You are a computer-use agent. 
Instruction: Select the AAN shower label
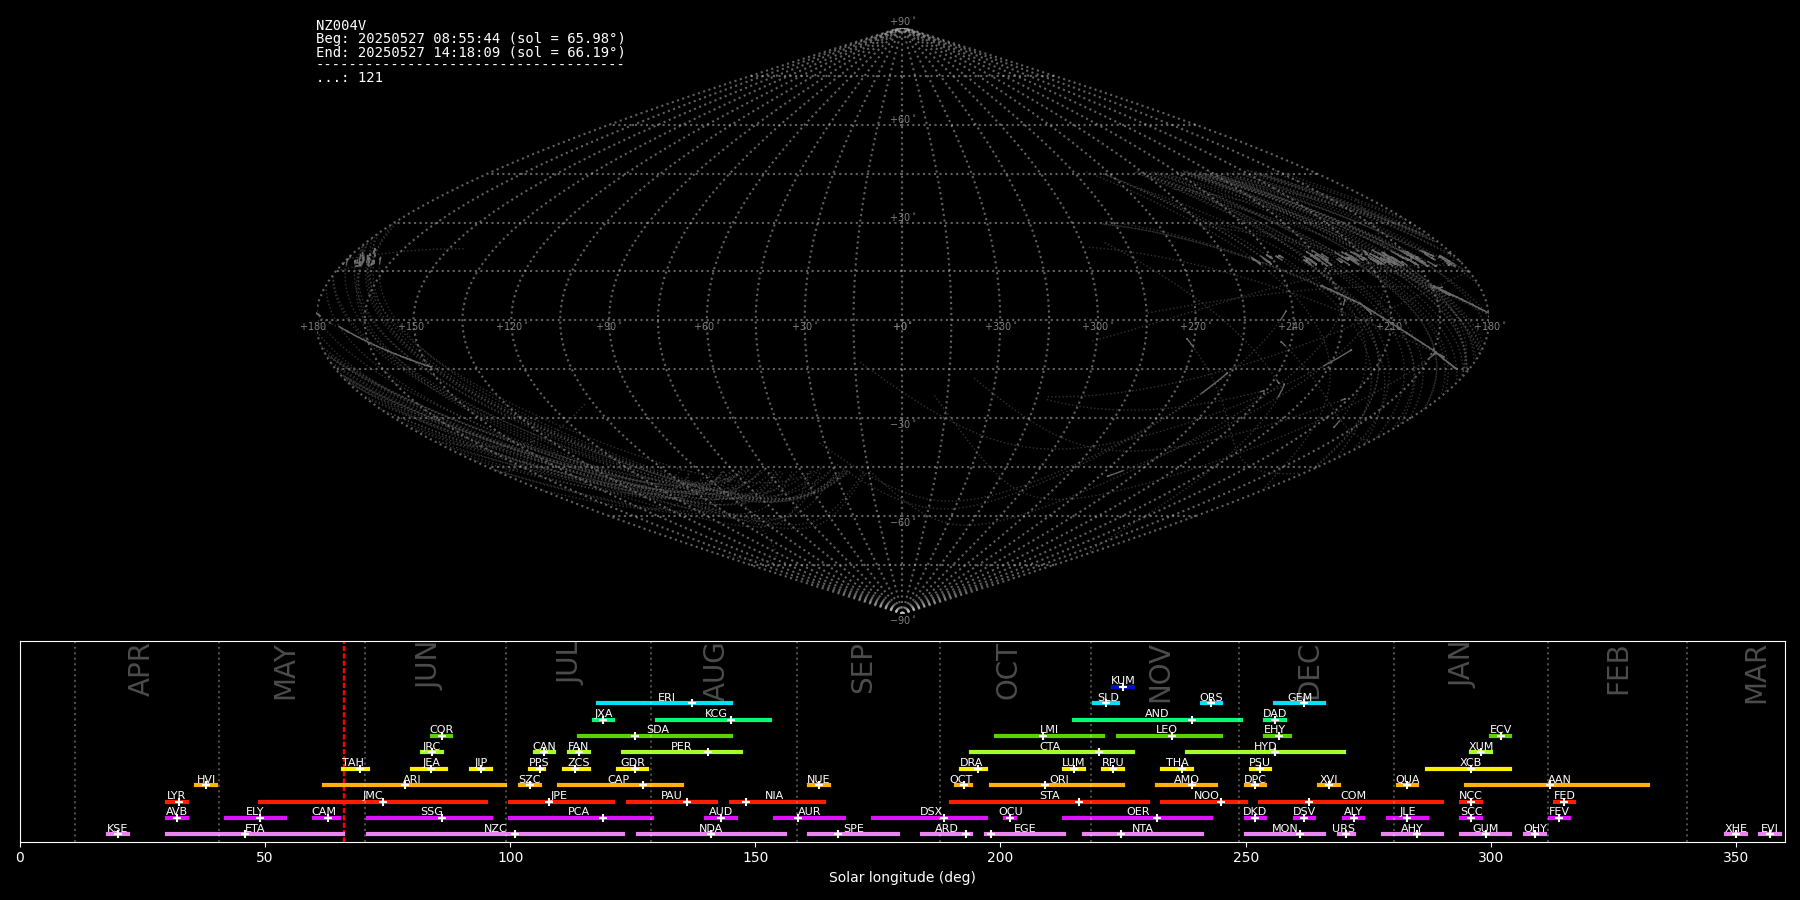click(1559, 780)
